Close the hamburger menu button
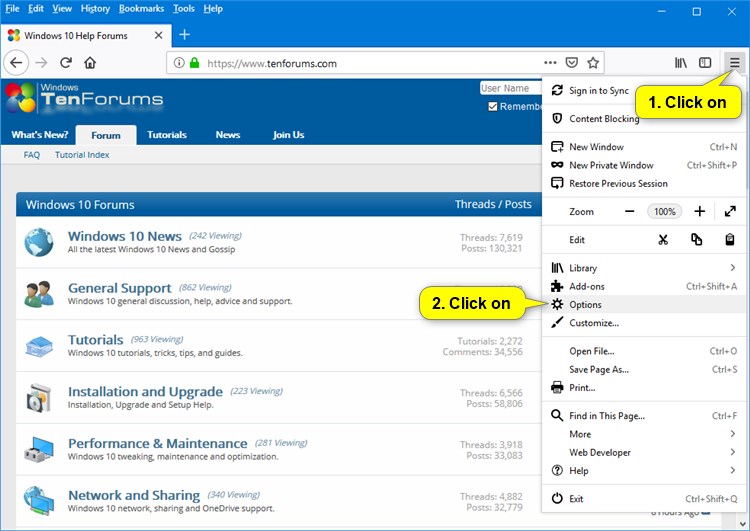The height and width of the screenshot is (531, 750). pos(734,63)
